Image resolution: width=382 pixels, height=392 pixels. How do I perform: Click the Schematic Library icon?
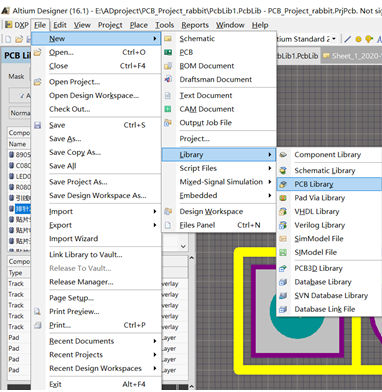[283, 171]
